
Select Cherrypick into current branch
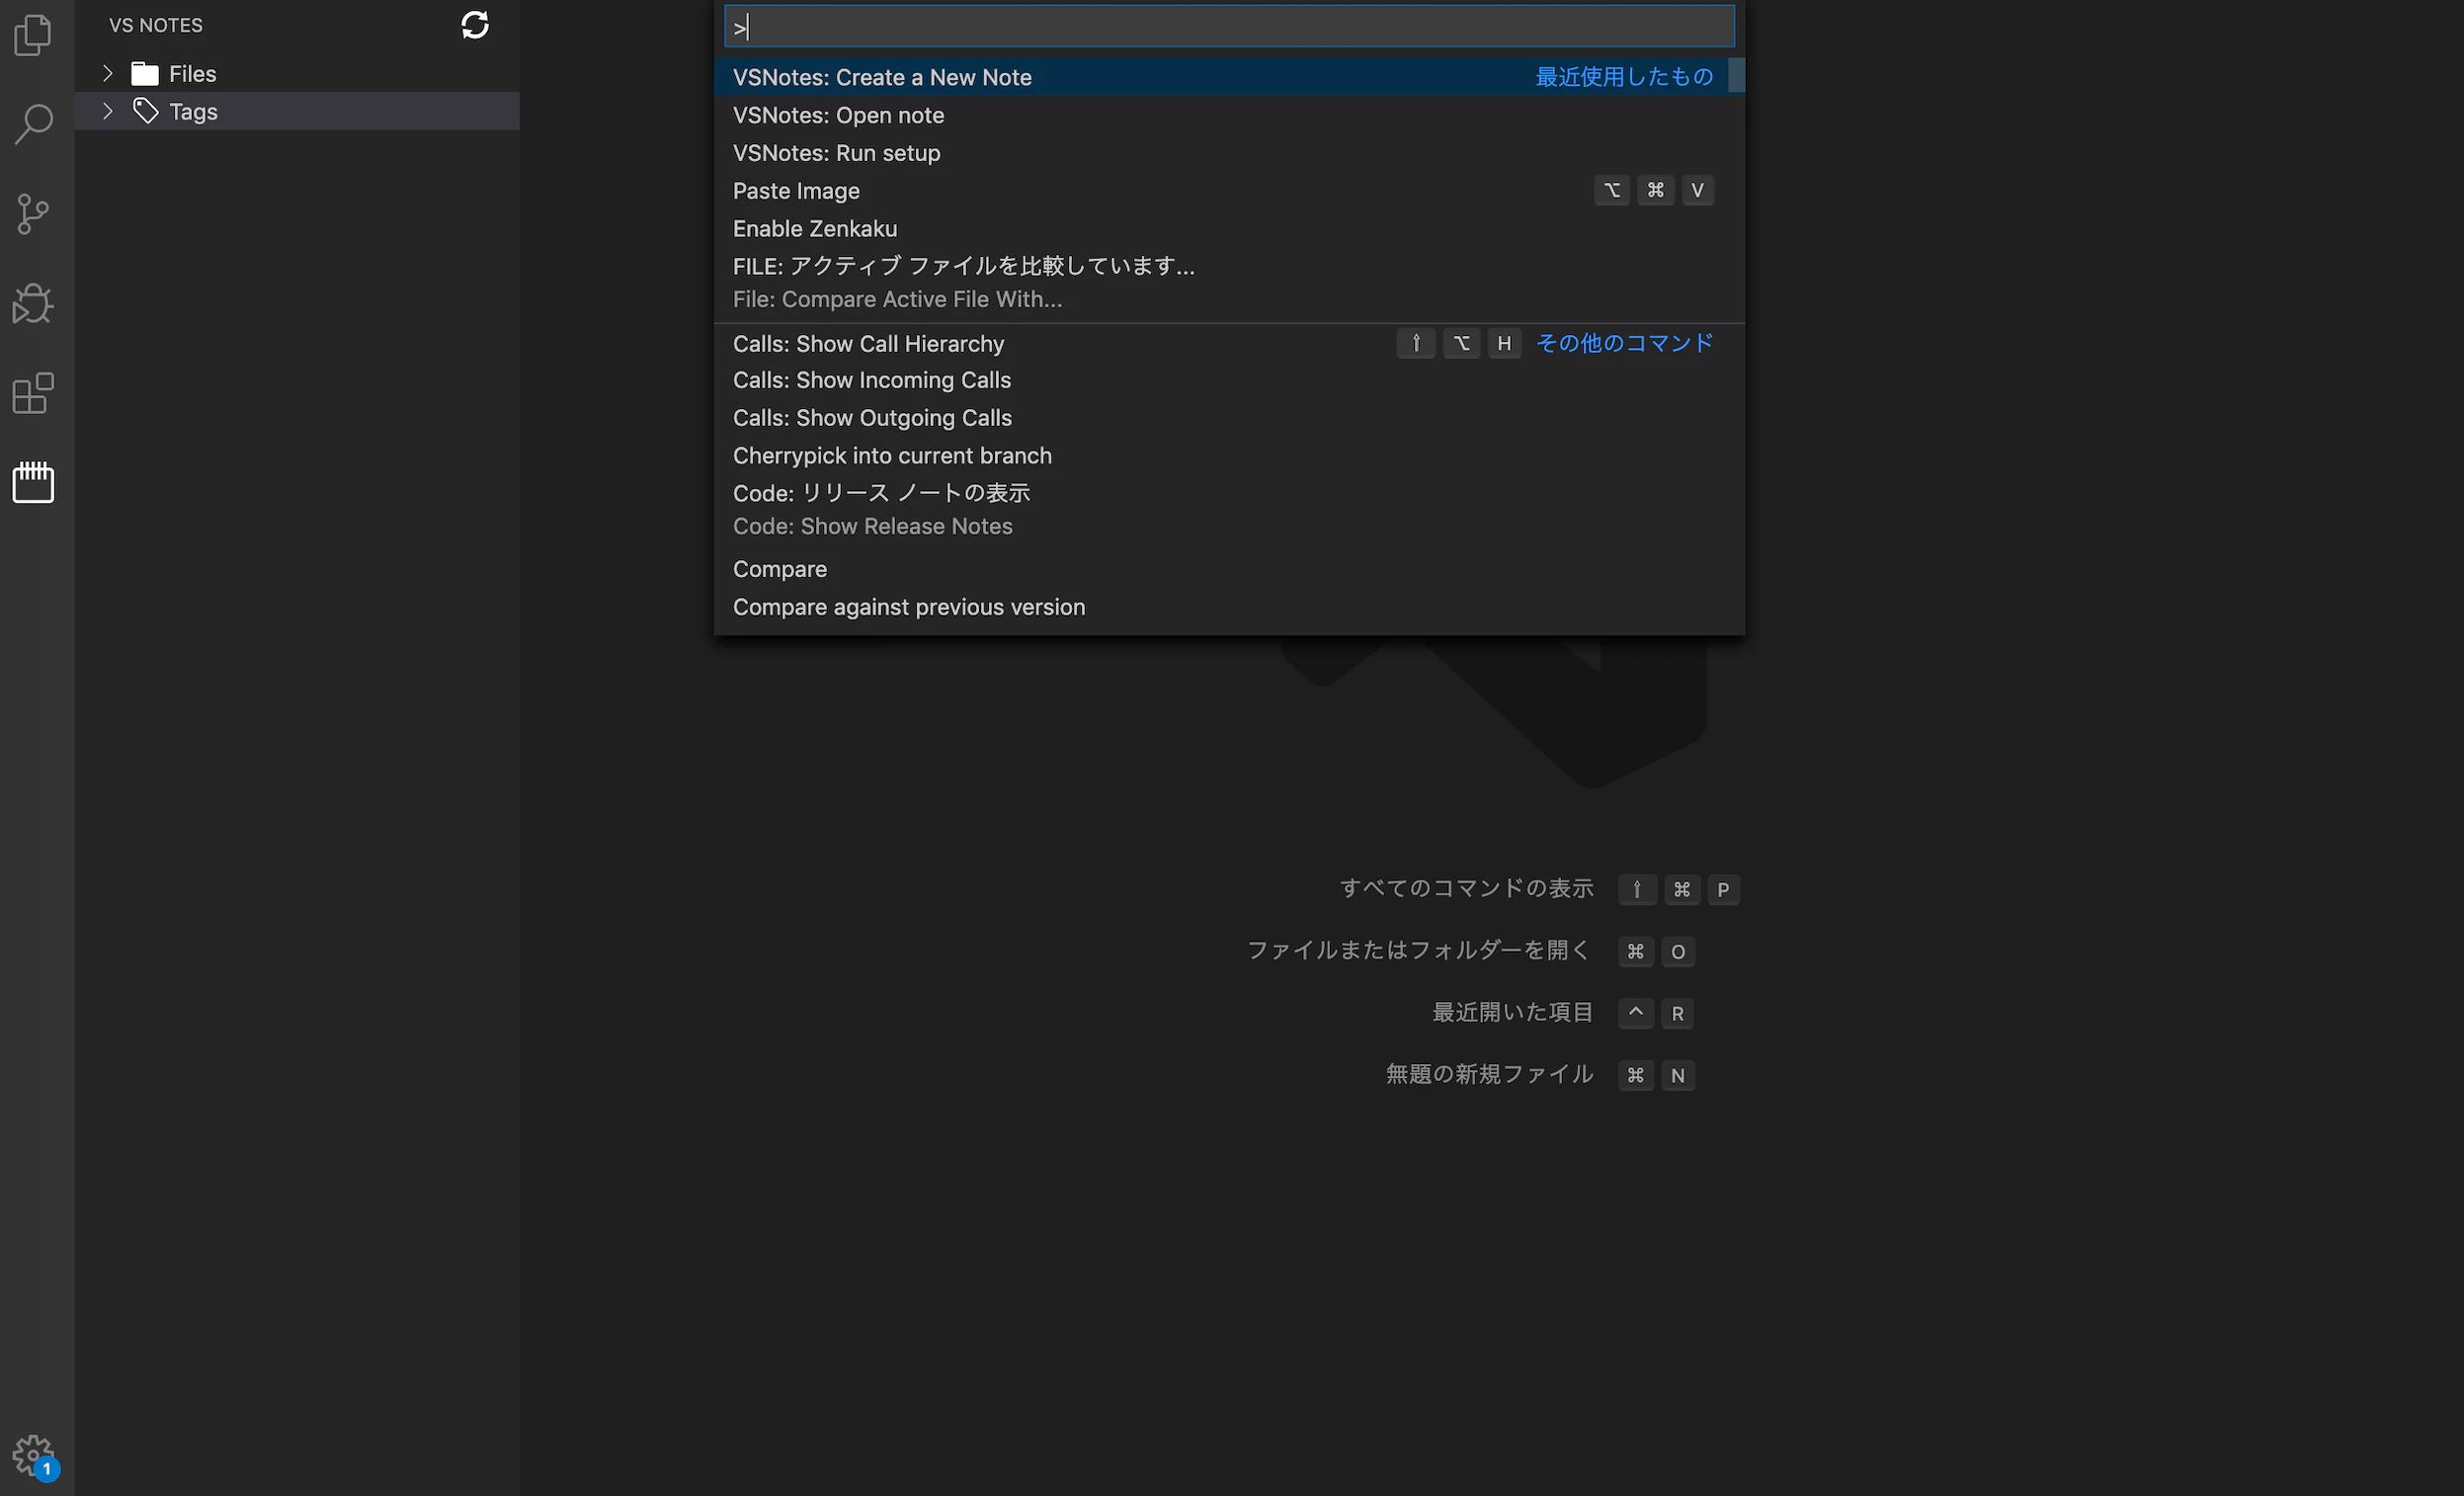point(892,456)
